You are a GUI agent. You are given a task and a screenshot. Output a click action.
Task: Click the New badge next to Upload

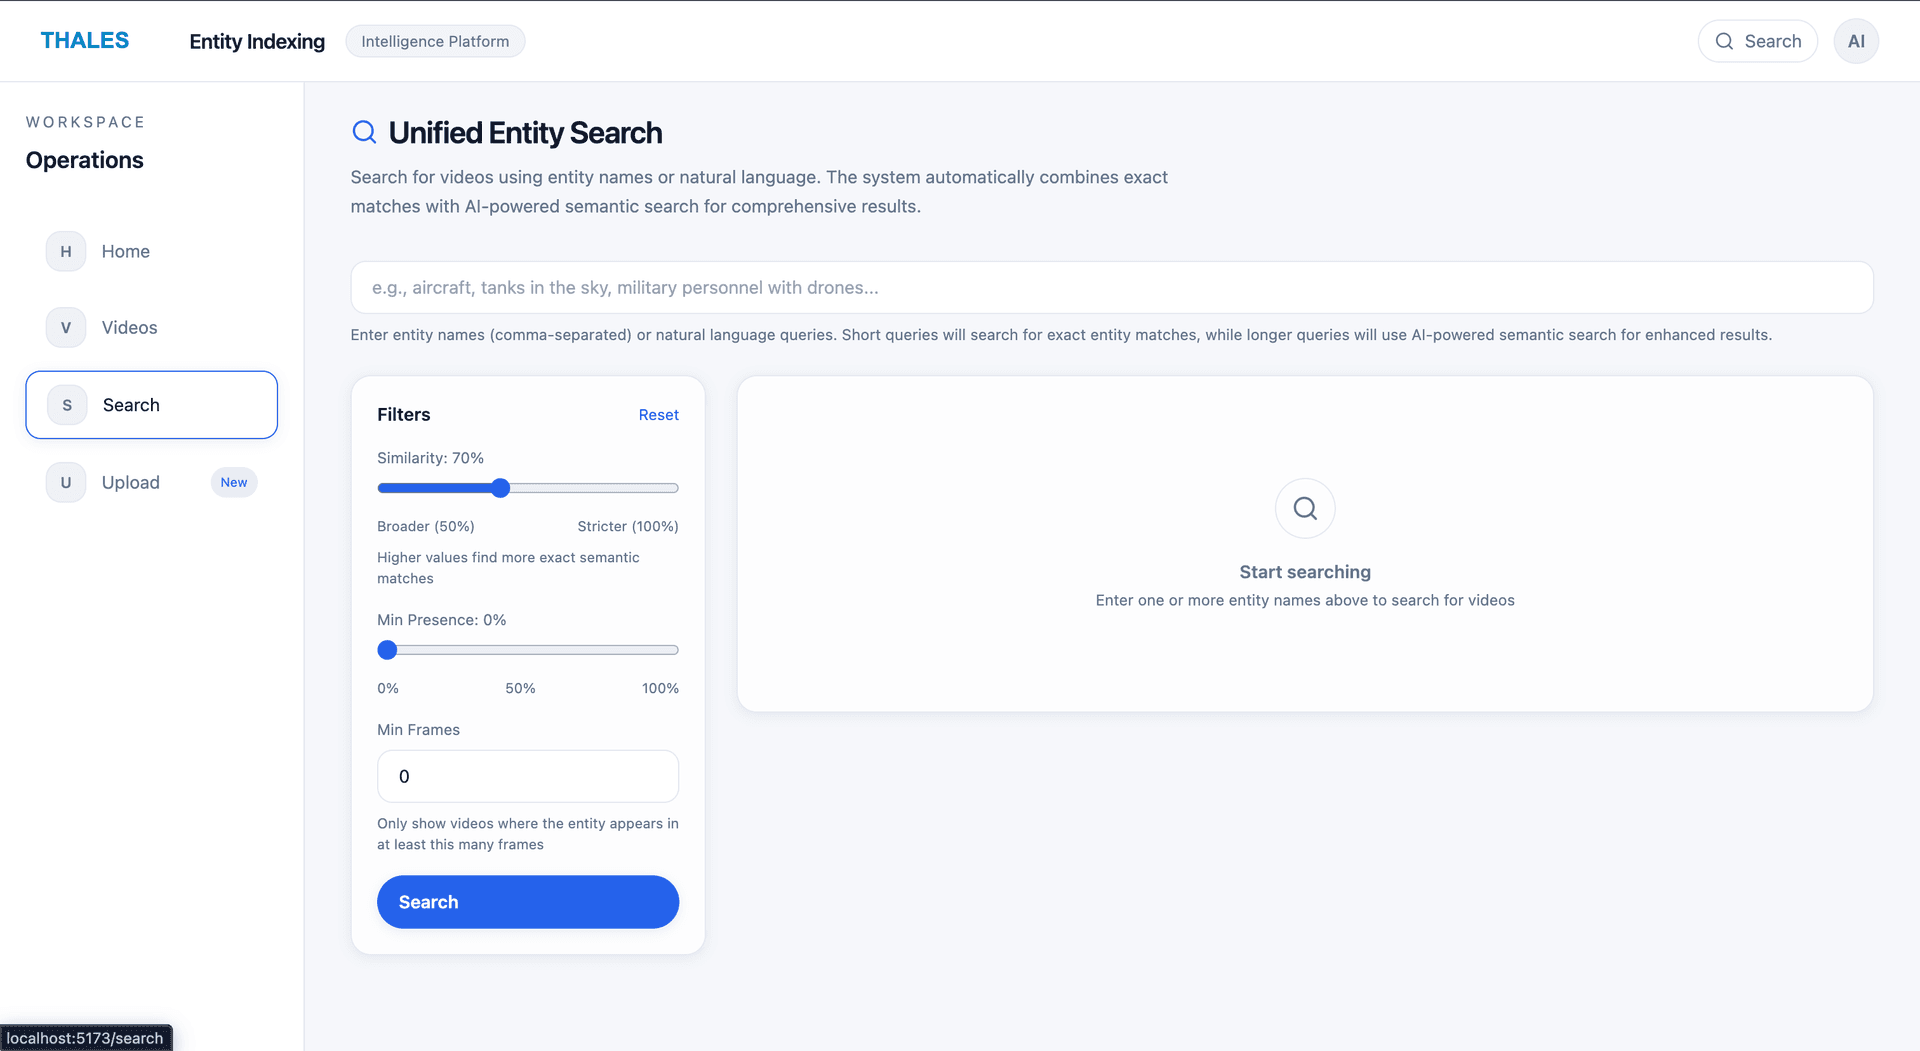coord(233,482)
